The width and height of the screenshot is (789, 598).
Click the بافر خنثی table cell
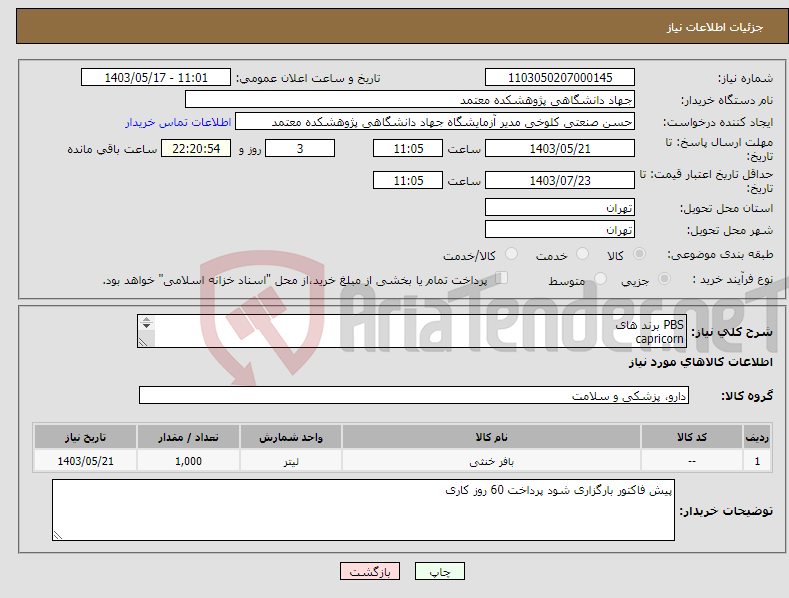[x=491, y=461]
